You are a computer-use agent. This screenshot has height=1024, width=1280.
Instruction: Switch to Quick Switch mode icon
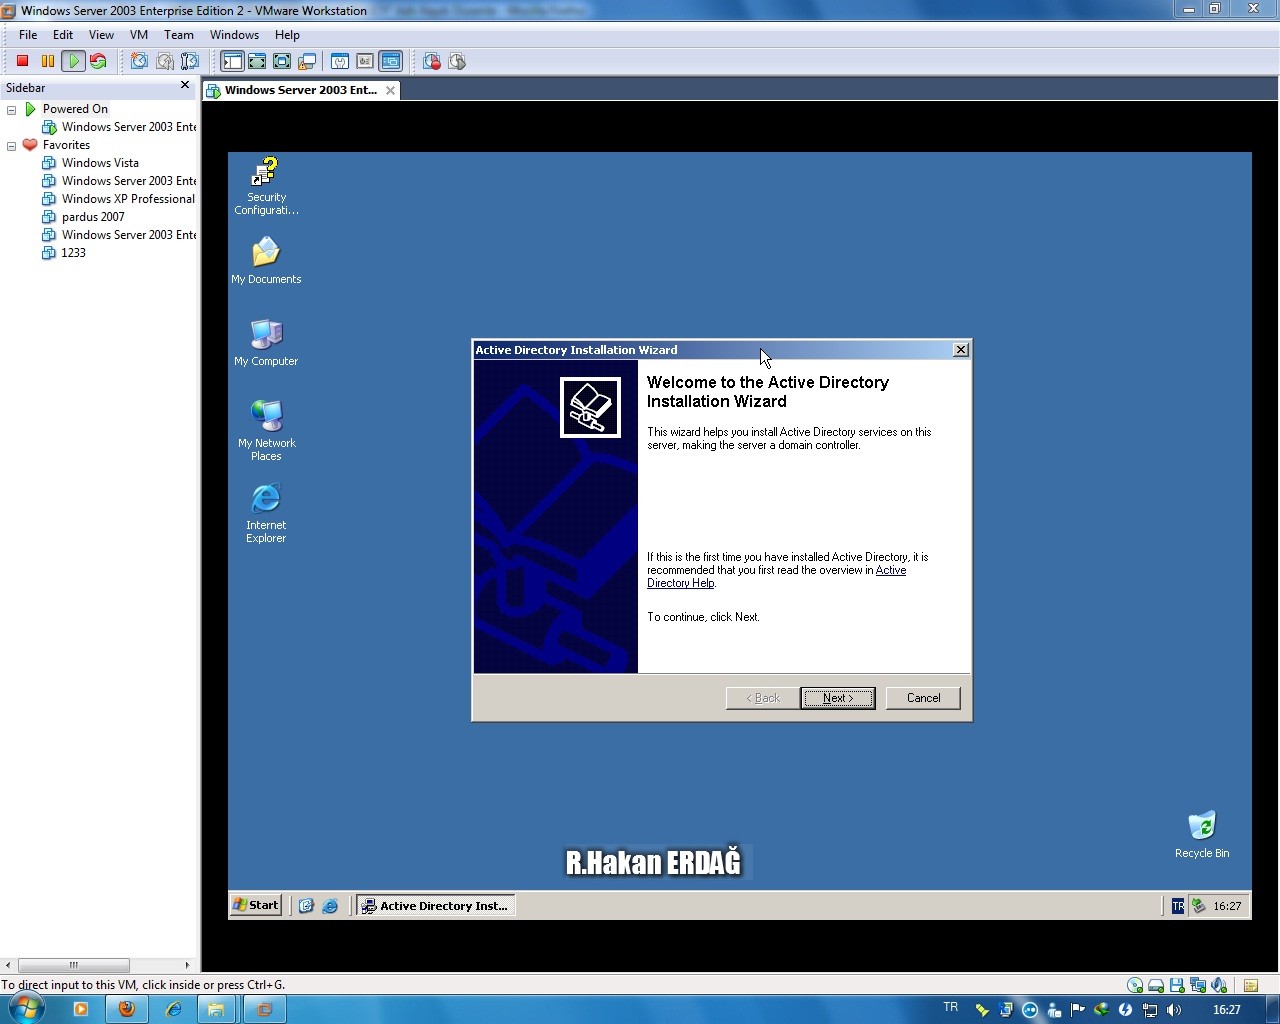click(257, 61)
